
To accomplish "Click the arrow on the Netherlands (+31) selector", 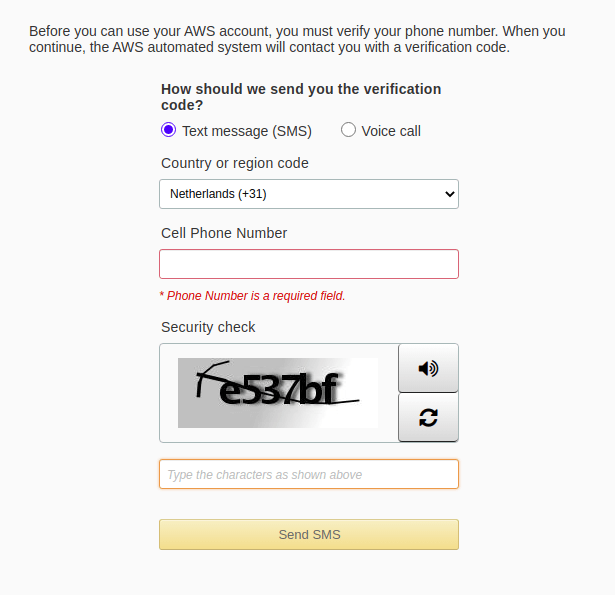I will (449, 194).
